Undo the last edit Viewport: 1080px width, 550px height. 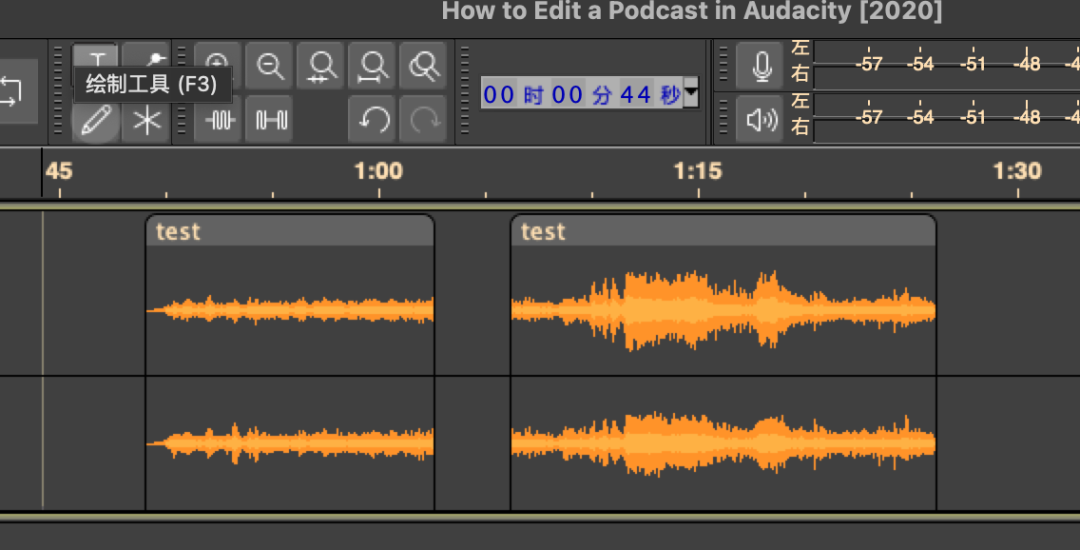[373, 121]
